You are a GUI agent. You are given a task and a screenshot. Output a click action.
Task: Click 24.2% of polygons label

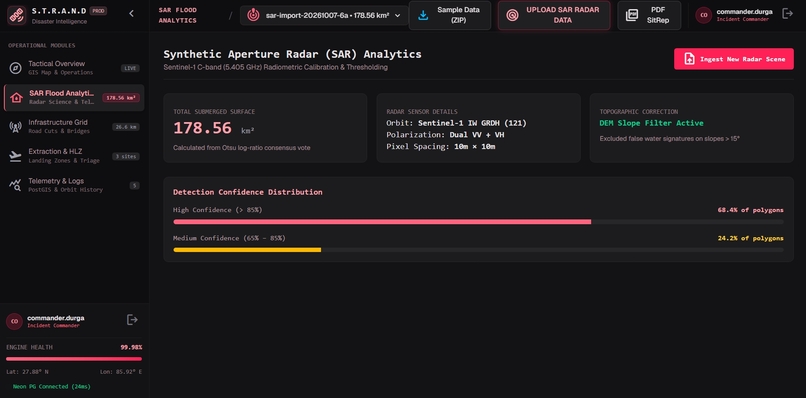point(750,238)
